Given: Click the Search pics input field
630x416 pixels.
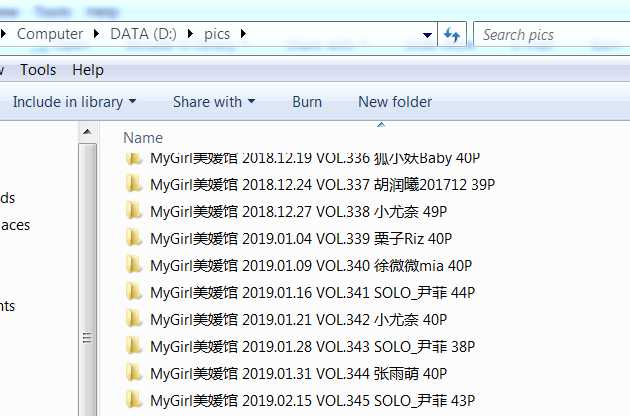Looking at the screenshot, I should pyautogui.click(x=552, y=35).
